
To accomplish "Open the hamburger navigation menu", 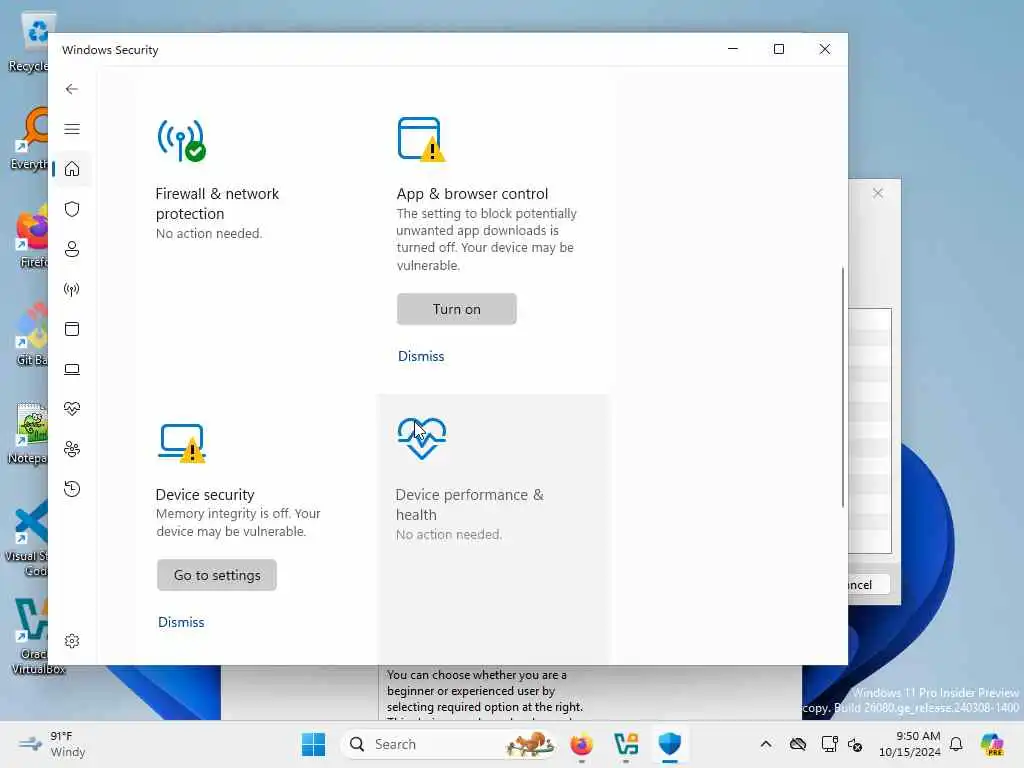I will (x=72, y=129).
